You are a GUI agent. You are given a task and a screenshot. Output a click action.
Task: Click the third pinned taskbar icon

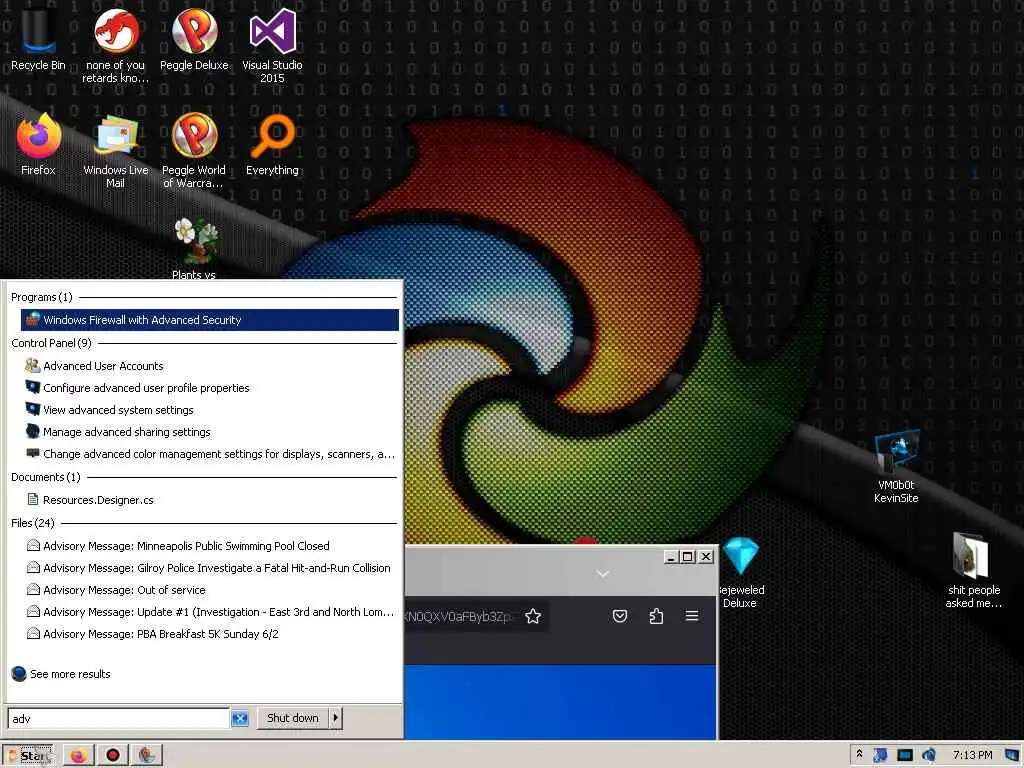[x=147, y=756]
